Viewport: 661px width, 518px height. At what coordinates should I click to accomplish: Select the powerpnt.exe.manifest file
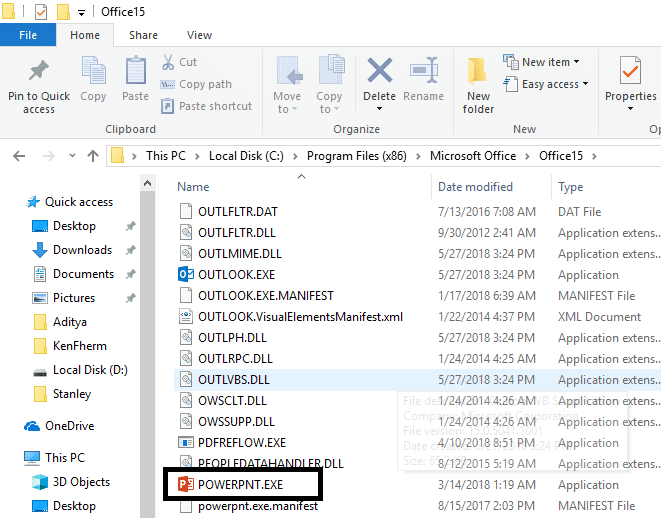tap(258, 506)
